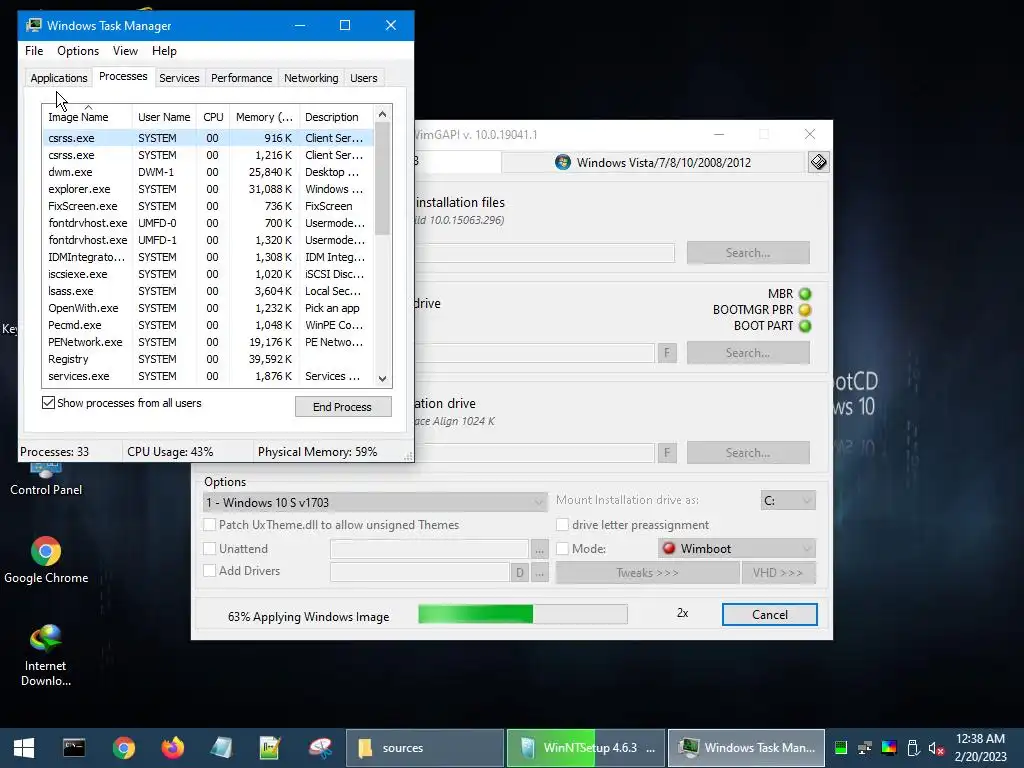
Task: Toggle the Mode checkbox
Action: pyautogui.click(x=562, y=549)
